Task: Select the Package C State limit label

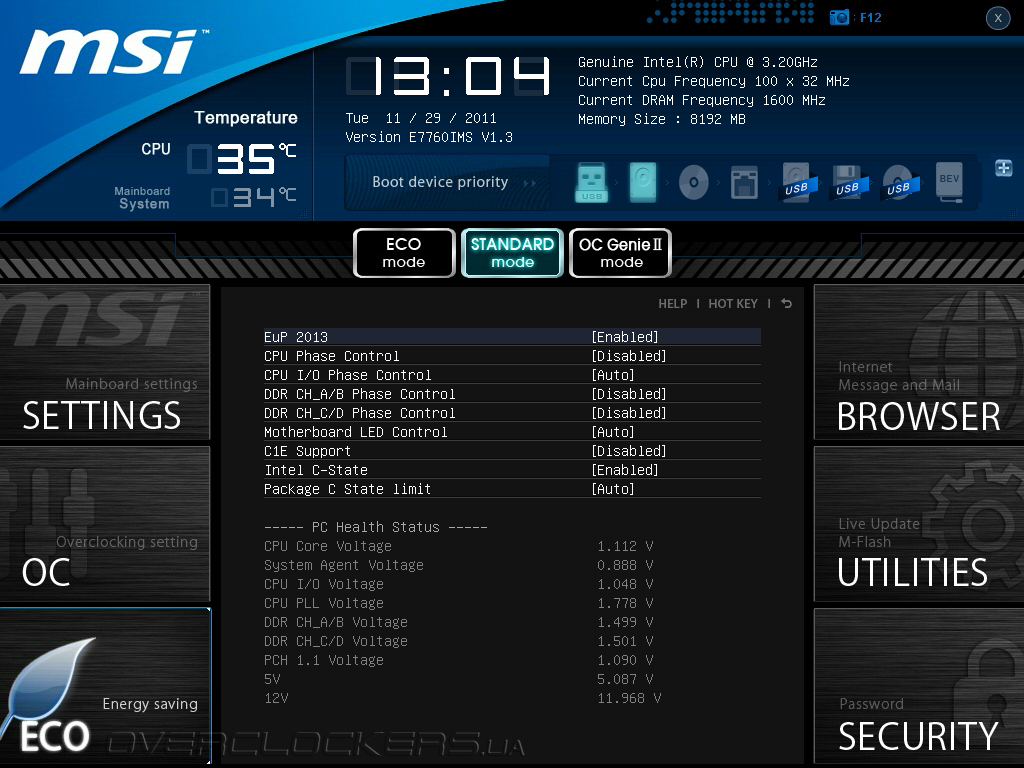Action: pos(347,488)
